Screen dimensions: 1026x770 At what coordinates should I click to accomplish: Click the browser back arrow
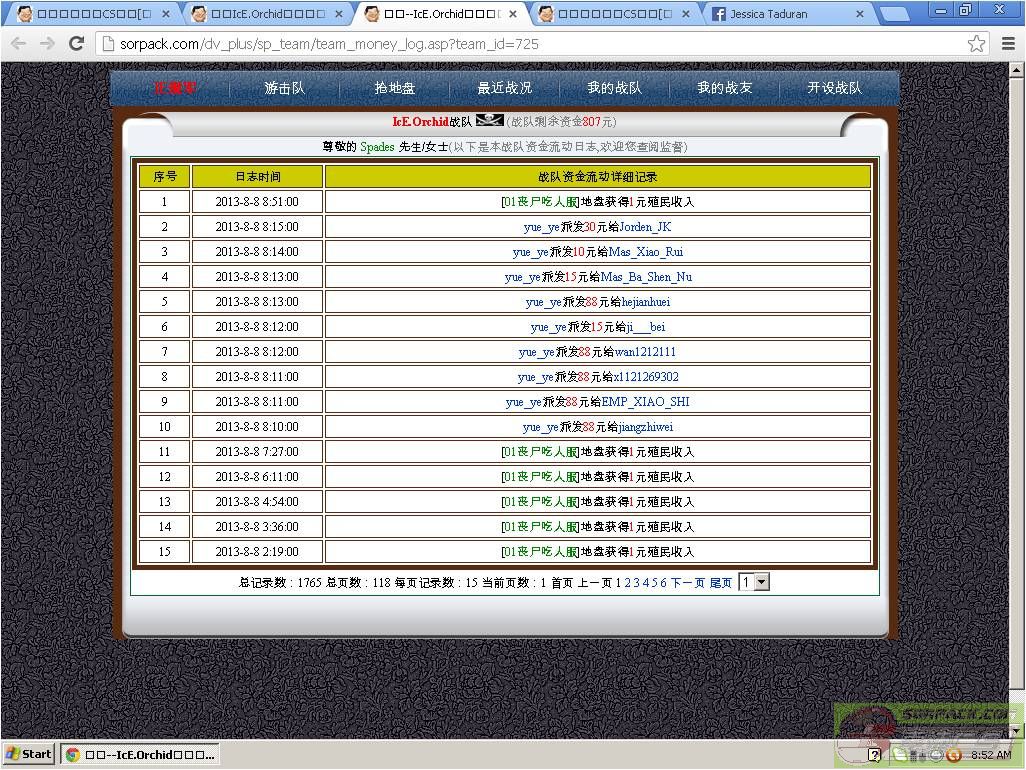pyautogui.click(x=19, y=43)
